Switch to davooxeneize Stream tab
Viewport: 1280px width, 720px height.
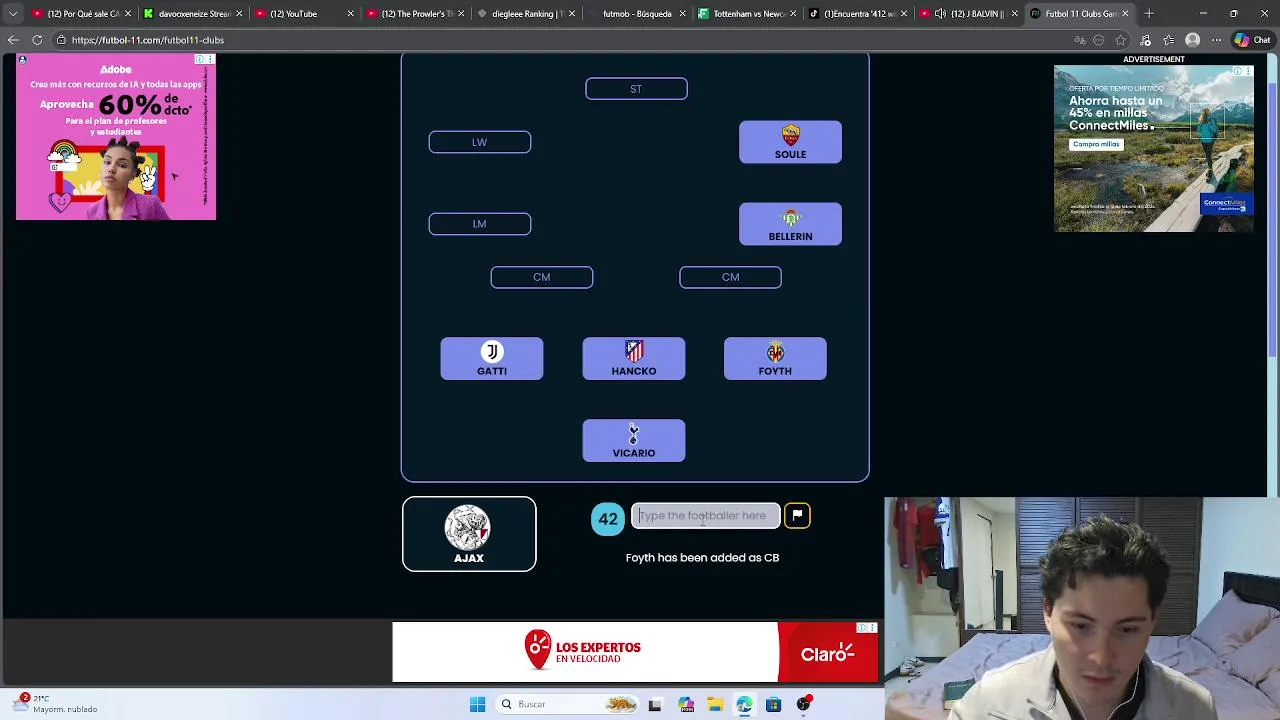(193, 14)
